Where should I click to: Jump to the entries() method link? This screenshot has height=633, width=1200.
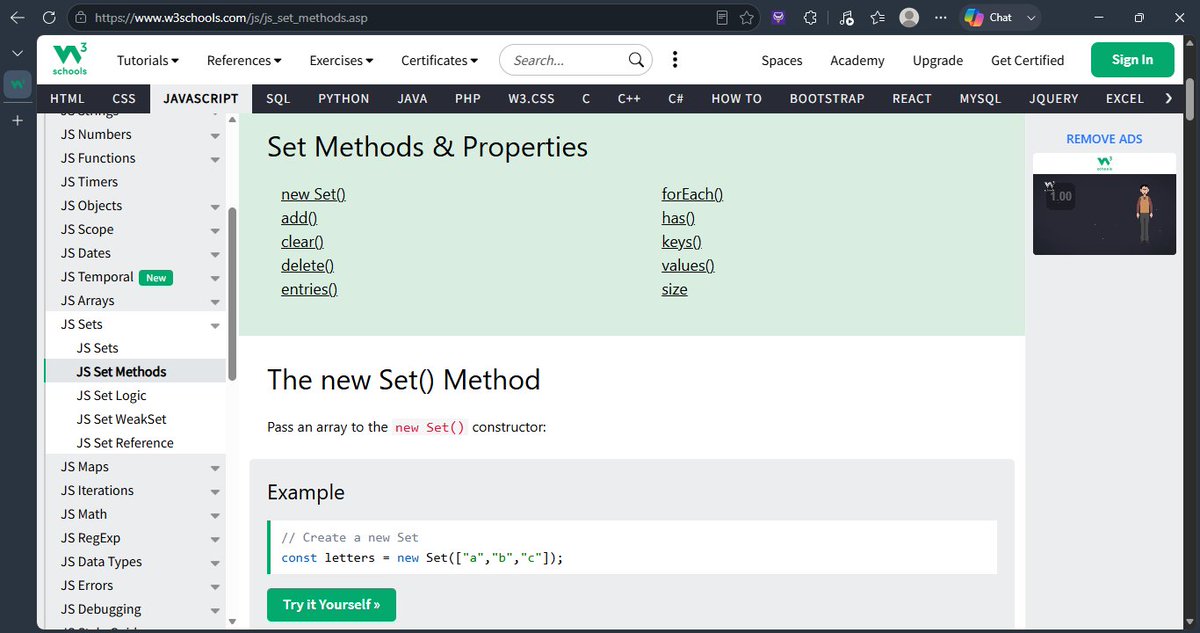[x=309, y=289]
